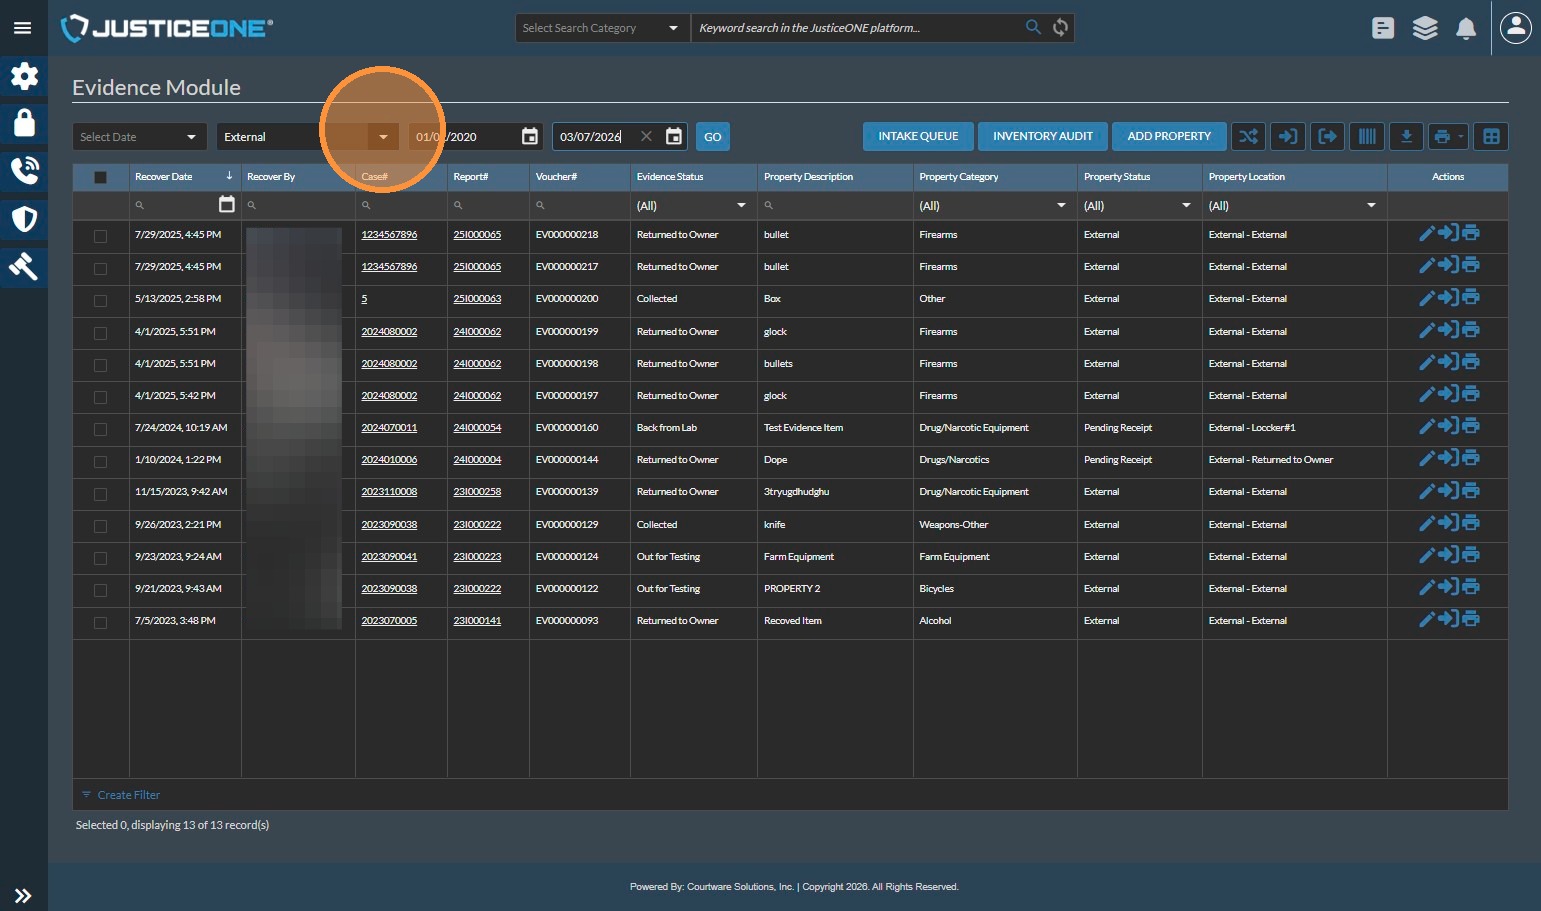Click the ADD PROPERTY button
Screen dimensions: 1541x911
click(1168, 137)
